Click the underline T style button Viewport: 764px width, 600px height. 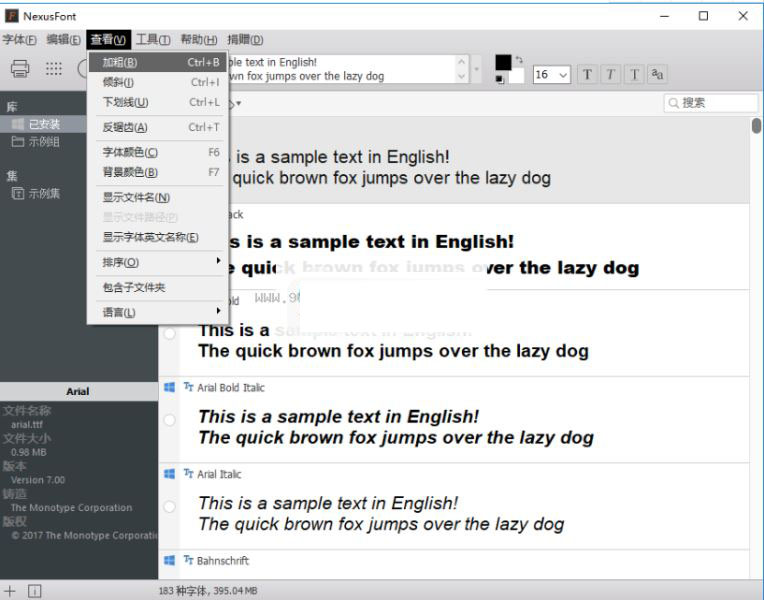(633, 75)
